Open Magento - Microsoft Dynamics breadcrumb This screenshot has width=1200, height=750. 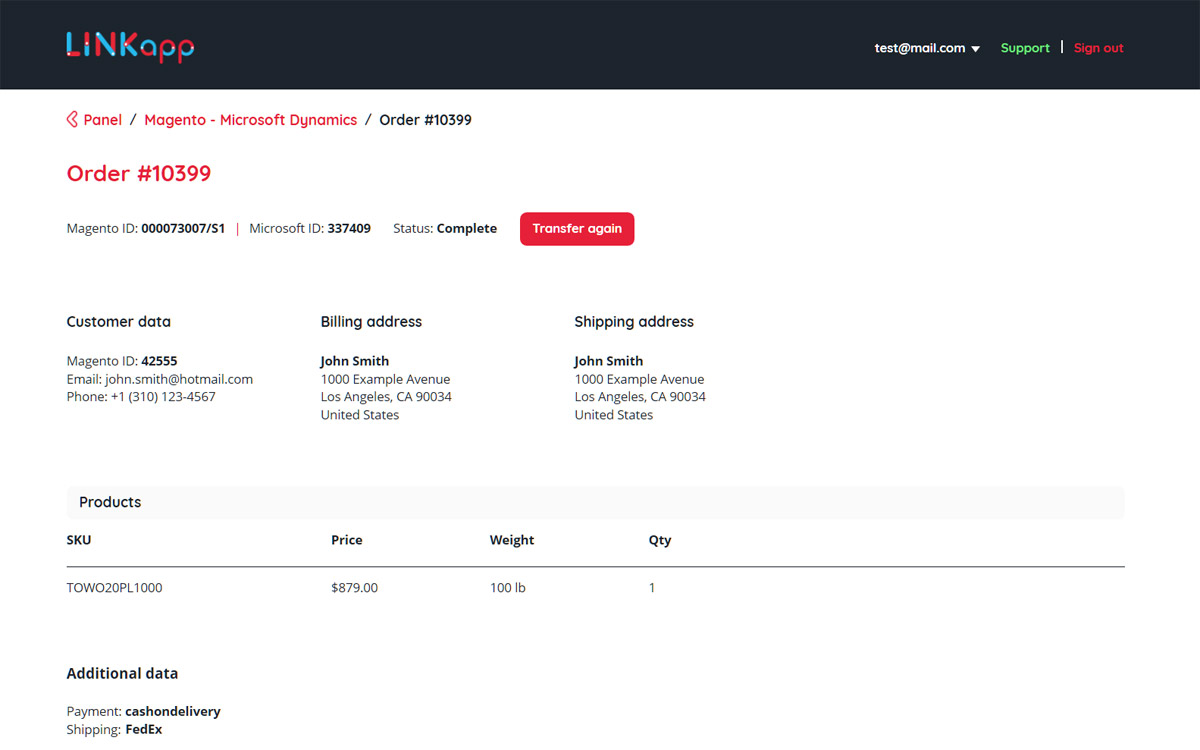point(250,120)
